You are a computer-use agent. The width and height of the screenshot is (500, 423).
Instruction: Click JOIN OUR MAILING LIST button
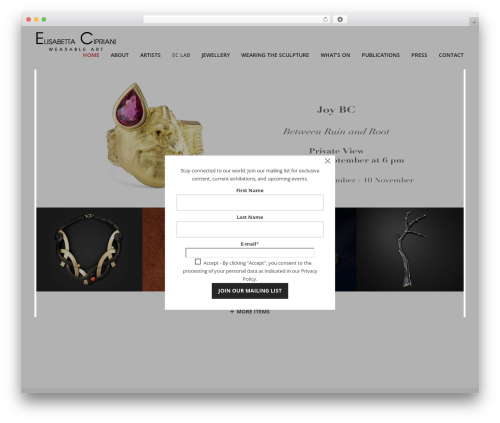point(250,291)
